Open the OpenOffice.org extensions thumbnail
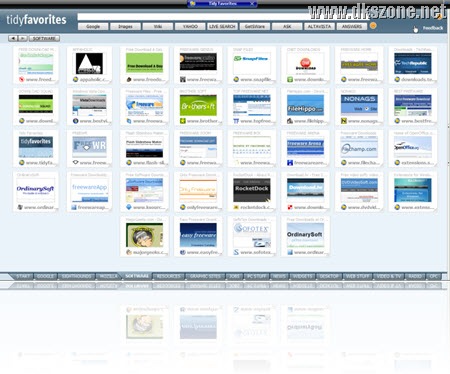Viewport: 450px width, 374px height. click(x=413, y=147)
